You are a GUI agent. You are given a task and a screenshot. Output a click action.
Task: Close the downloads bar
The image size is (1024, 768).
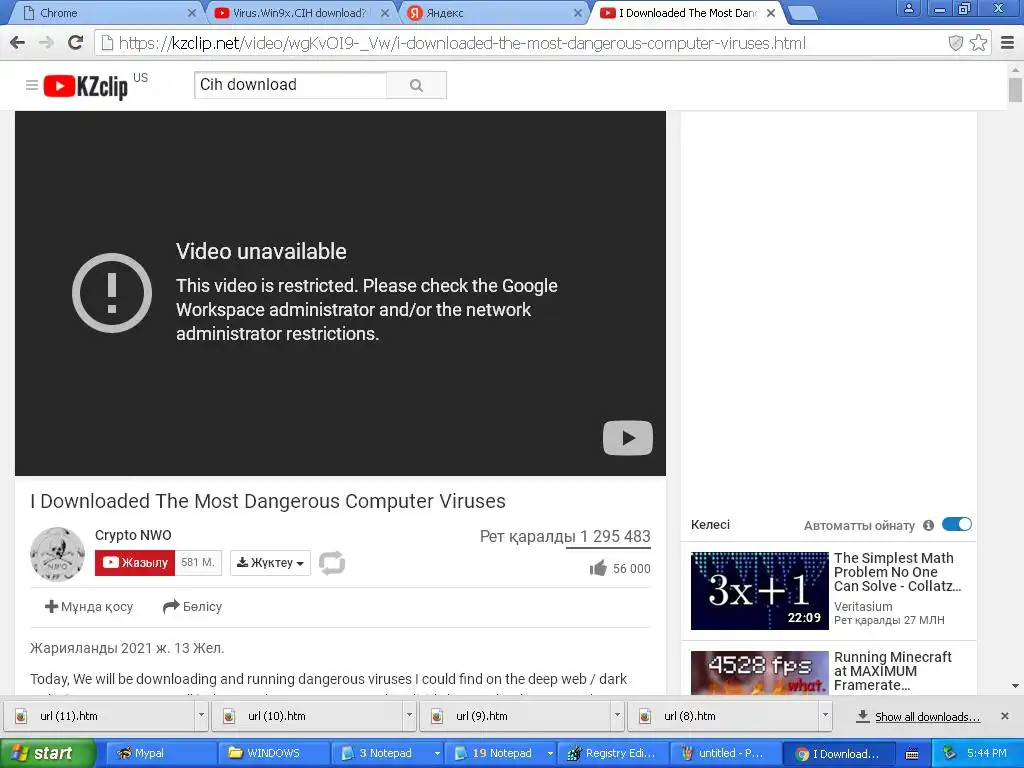click(x=1005, y=716)
